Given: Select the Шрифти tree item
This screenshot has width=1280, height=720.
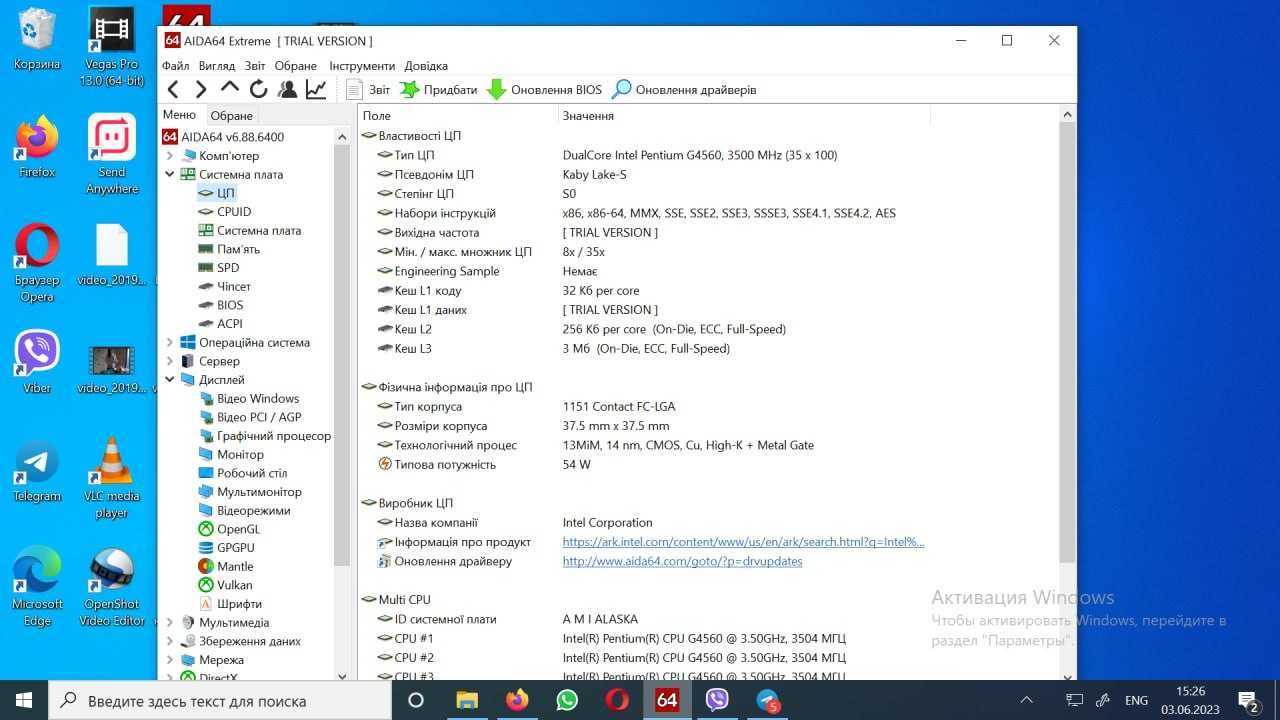Looking at the screenshot, I should pos(239,604).
